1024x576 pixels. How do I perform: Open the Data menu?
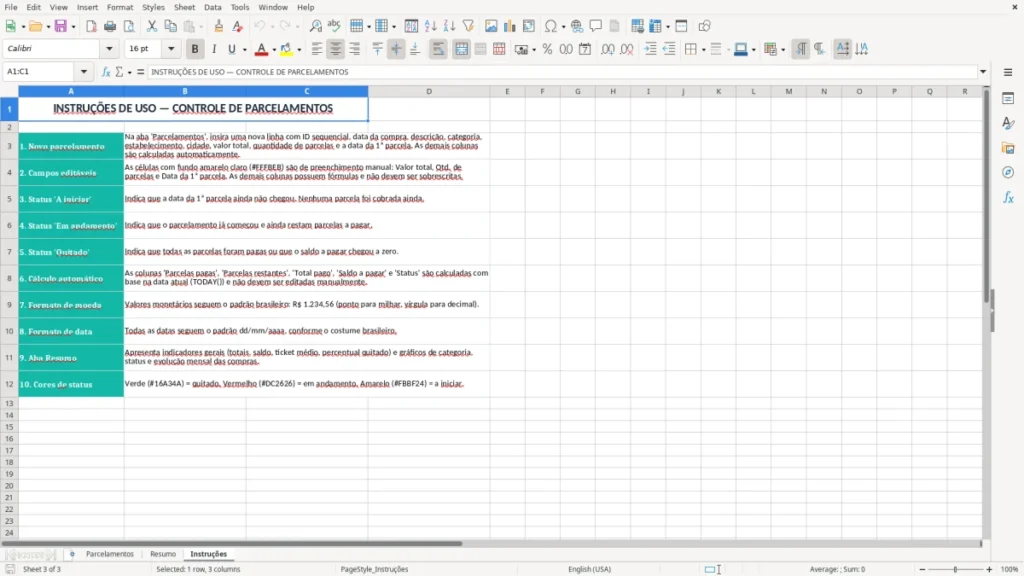pos(213,7)
